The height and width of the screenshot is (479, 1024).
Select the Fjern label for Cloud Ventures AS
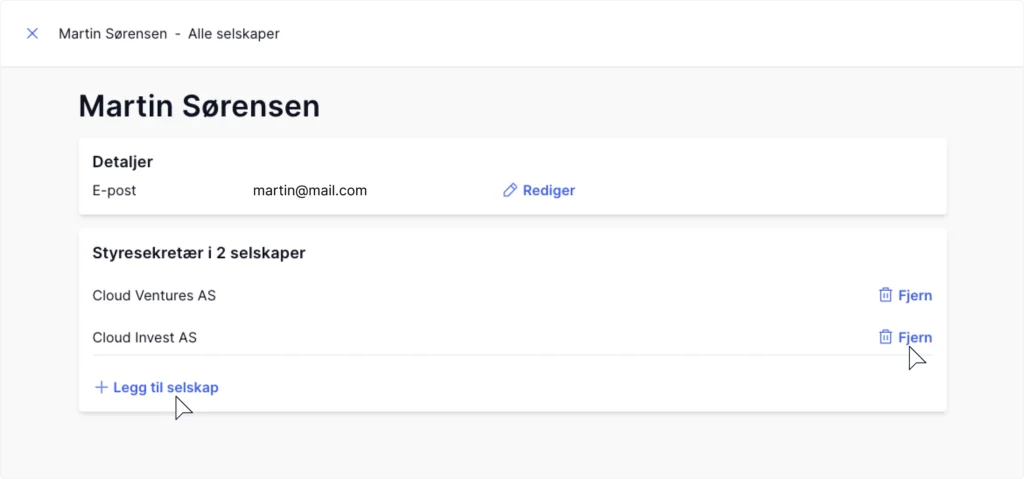pyautogui.click(x=915, y=295)
